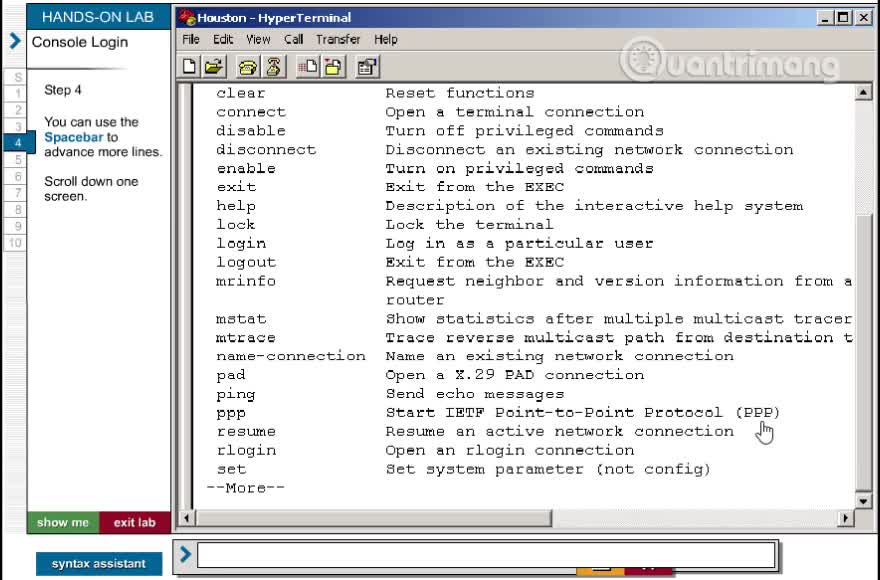Viewport: 880px width, 580px height.
Task: Click the exit lab button
Action: pyautogui.click(x=135, y=522)
